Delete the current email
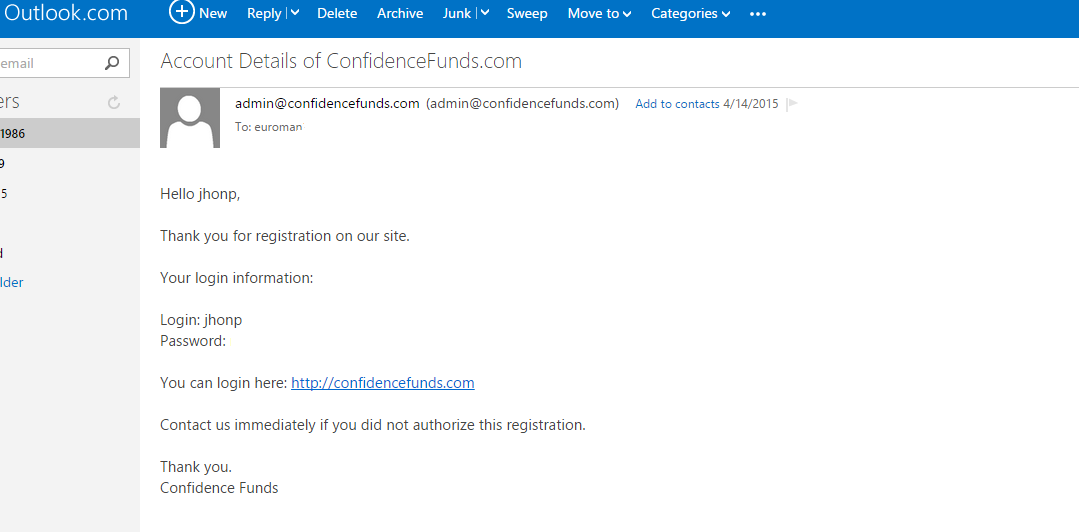The width and height of the screenshot is (1079, 532). [337, 13]
